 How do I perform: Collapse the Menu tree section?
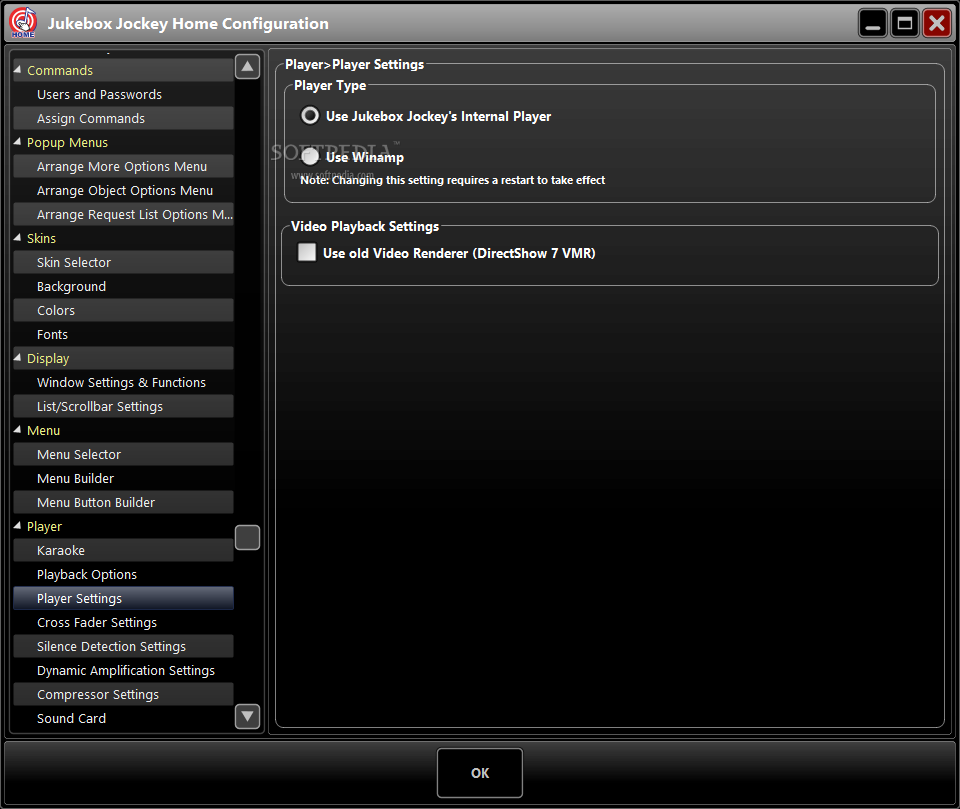pos(17,430)
